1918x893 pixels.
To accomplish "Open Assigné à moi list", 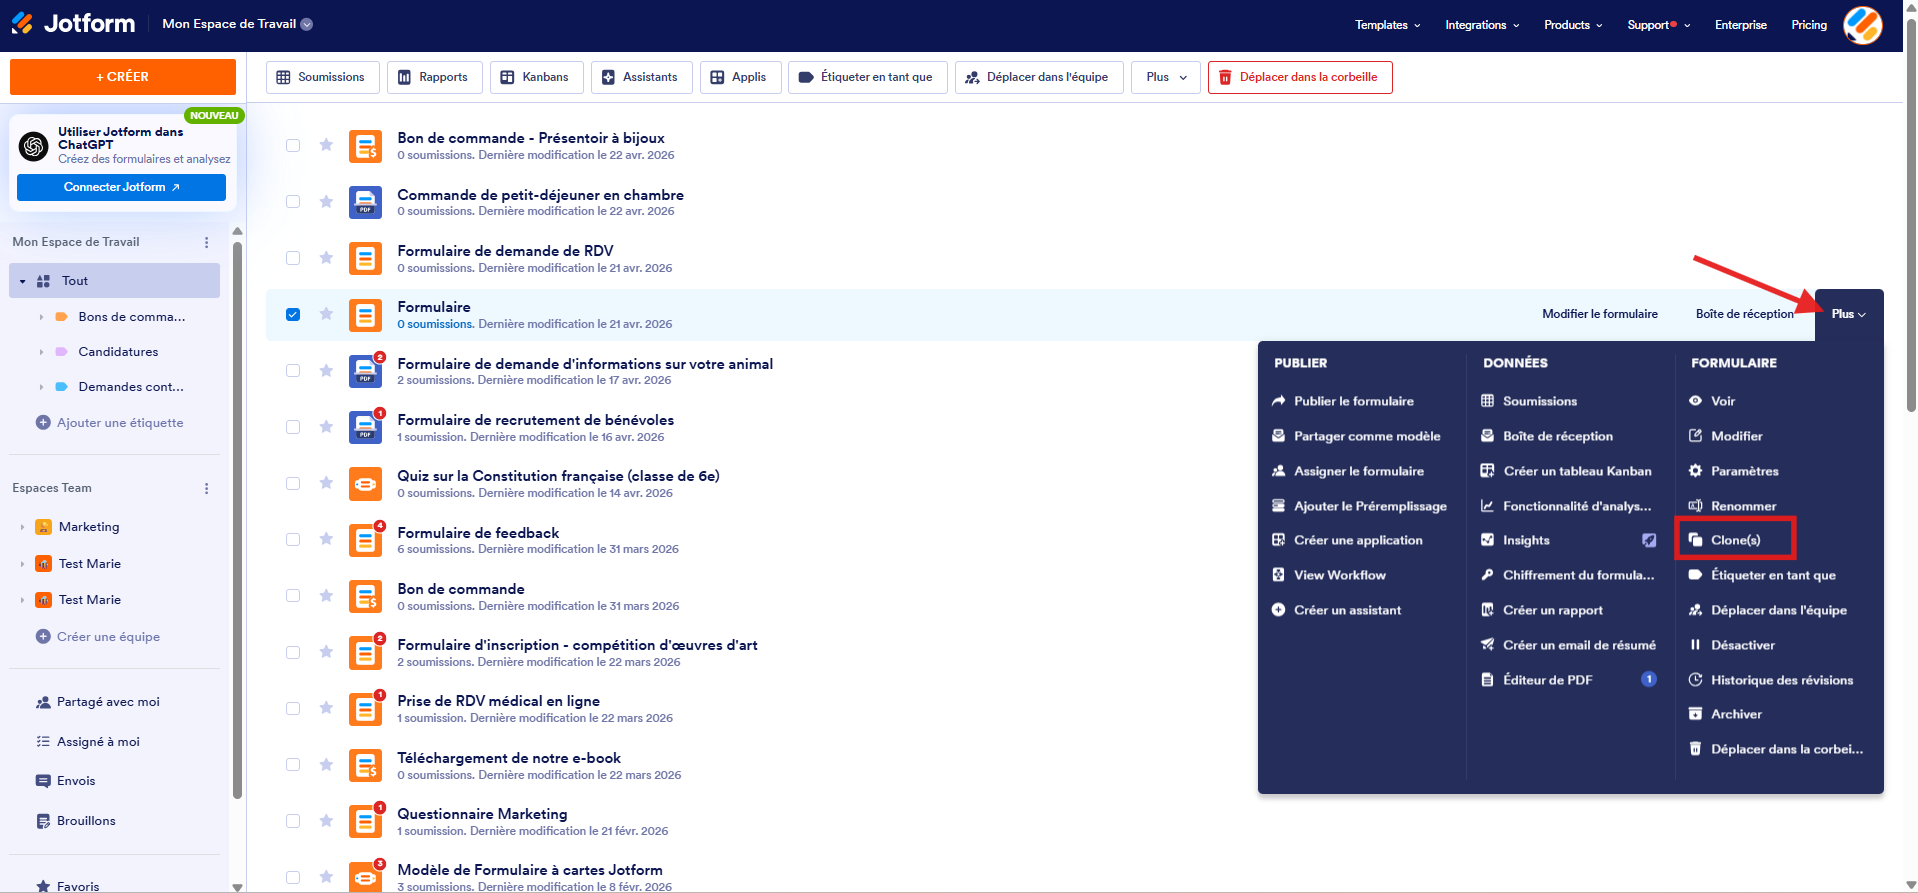I will pyautogui.click(x=88, y=742).
